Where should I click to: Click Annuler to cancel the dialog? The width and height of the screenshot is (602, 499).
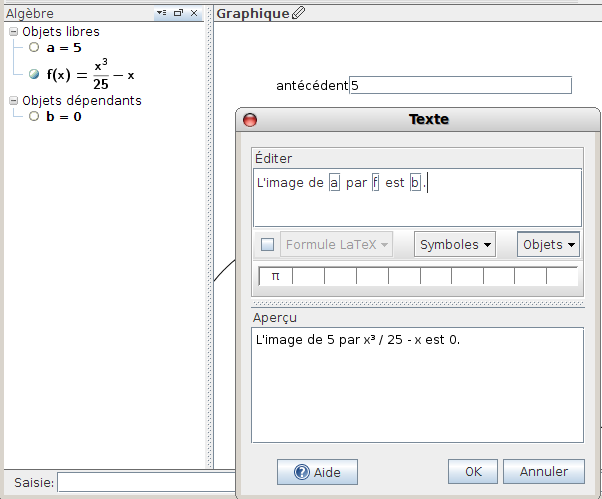point(544,471)
